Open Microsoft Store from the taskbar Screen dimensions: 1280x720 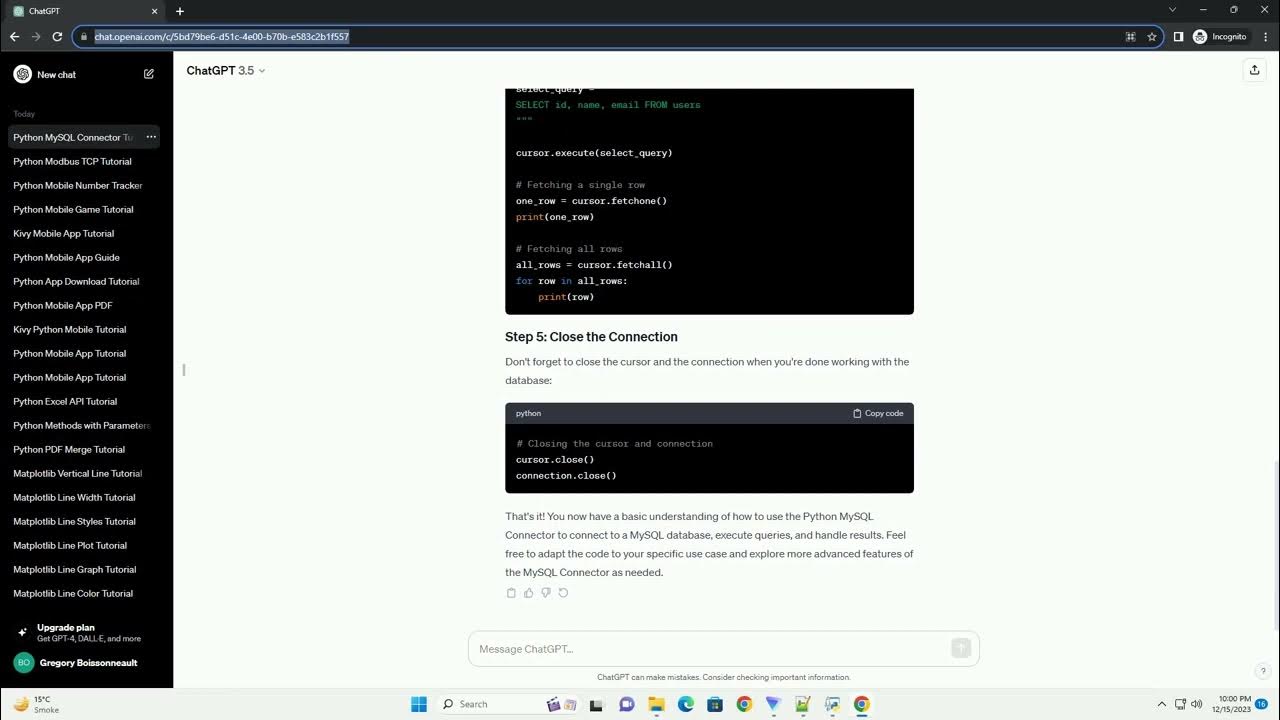pyautogui.click(x=715, y=704)
